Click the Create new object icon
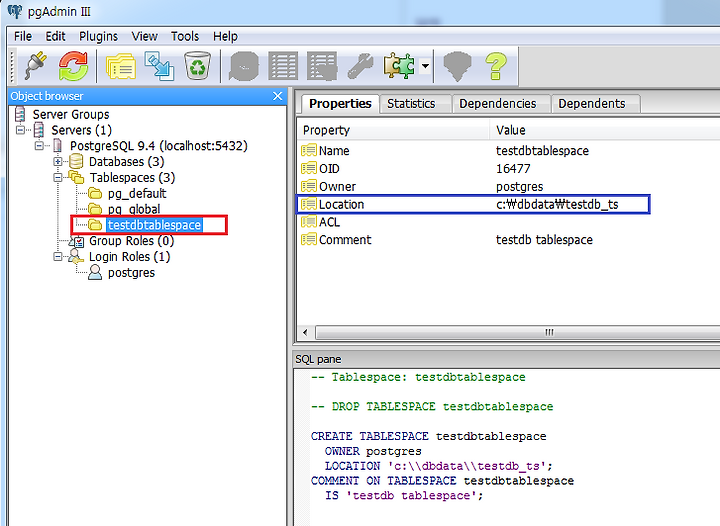 159,67
